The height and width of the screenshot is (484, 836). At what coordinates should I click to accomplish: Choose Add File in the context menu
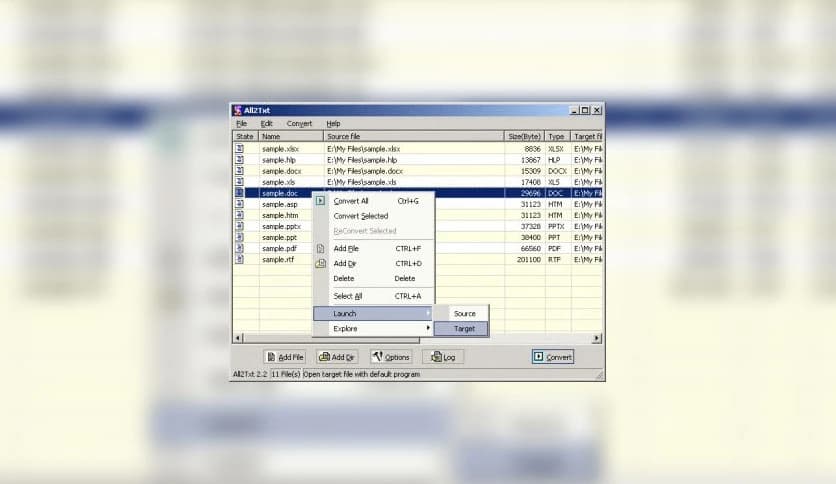point(373,248)
